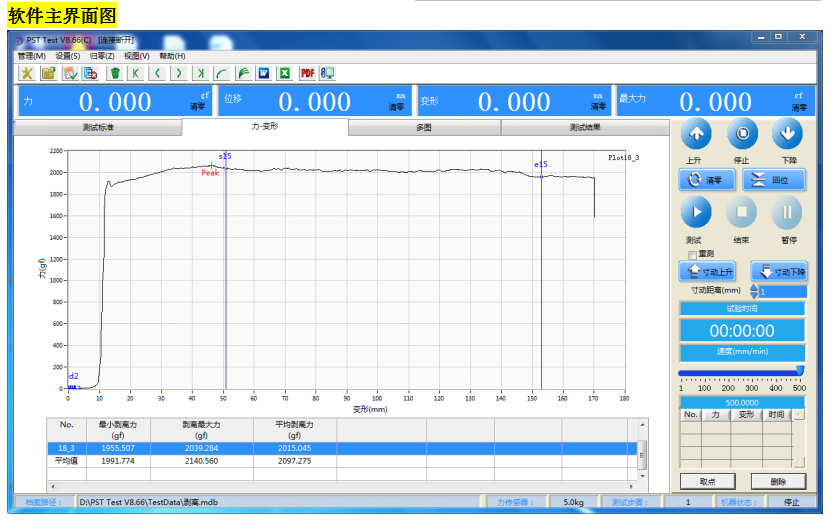The width and height of the screenshot is (833, 520).
Task: Click the 回位 return button
Action: pos(774,180)
